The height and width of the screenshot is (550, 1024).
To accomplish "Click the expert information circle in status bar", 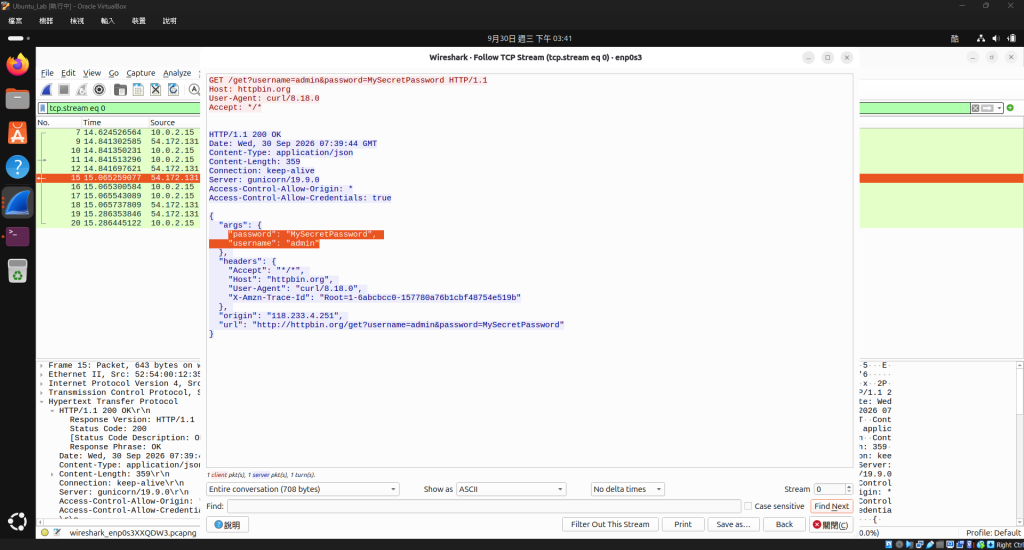I will point(44,532).
